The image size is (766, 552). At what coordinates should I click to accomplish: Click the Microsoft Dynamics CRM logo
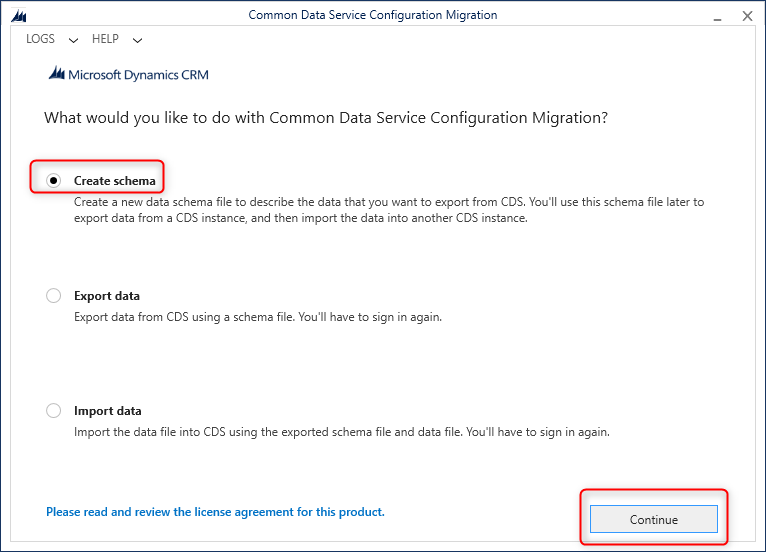tap(128, 74)
